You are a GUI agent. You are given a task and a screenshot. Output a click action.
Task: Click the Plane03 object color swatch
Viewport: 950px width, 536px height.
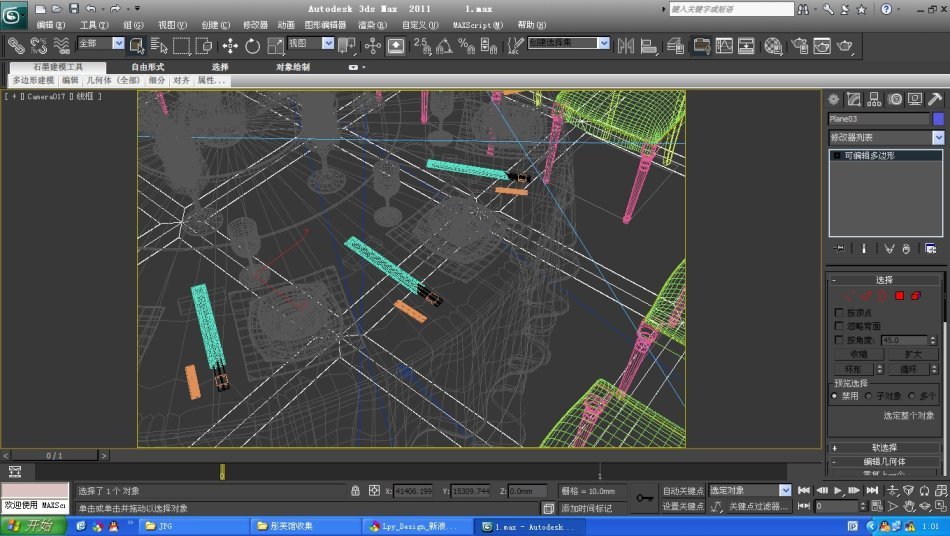938,119
